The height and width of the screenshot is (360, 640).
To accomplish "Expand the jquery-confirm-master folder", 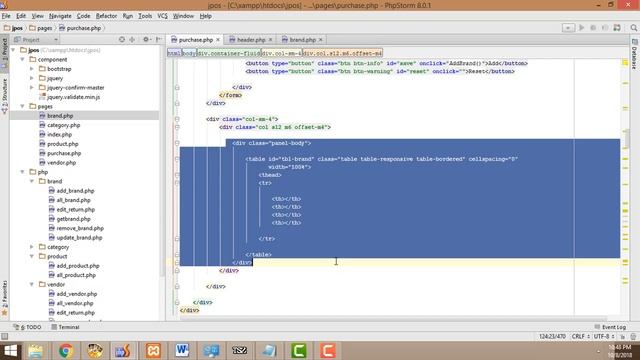I will (32, 87).
